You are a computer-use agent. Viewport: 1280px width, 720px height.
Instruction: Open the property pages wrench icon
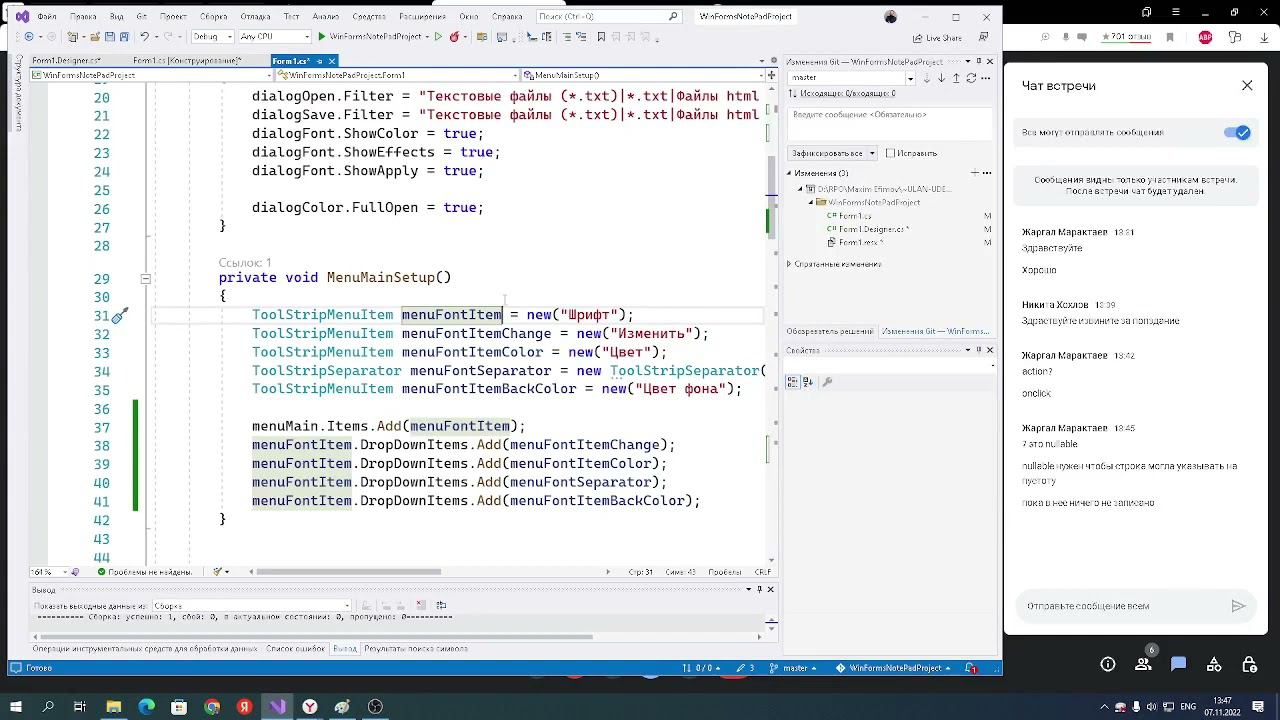pos(827,381)
